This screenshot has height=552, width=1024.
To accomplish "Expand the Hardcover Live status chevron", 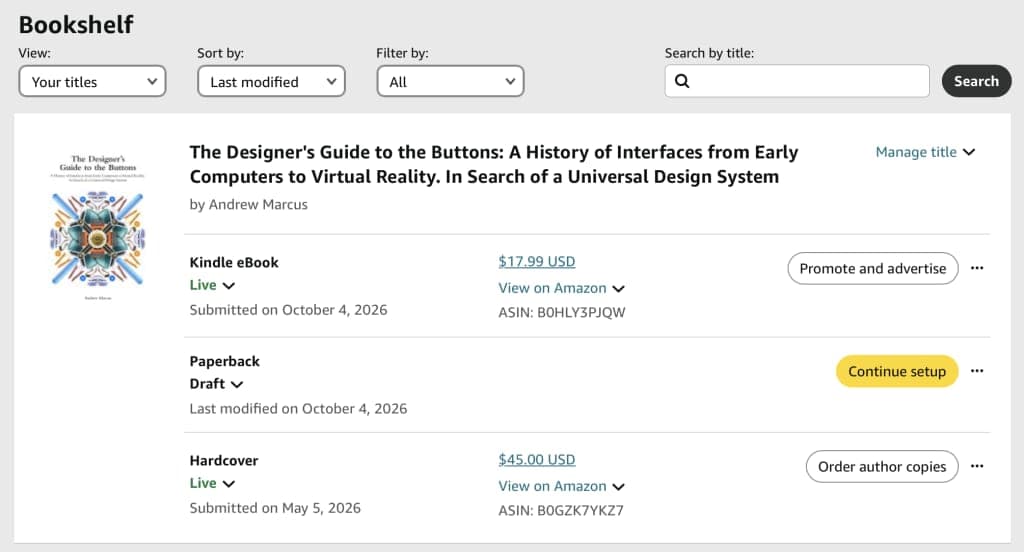I will (x=229, y=483).
